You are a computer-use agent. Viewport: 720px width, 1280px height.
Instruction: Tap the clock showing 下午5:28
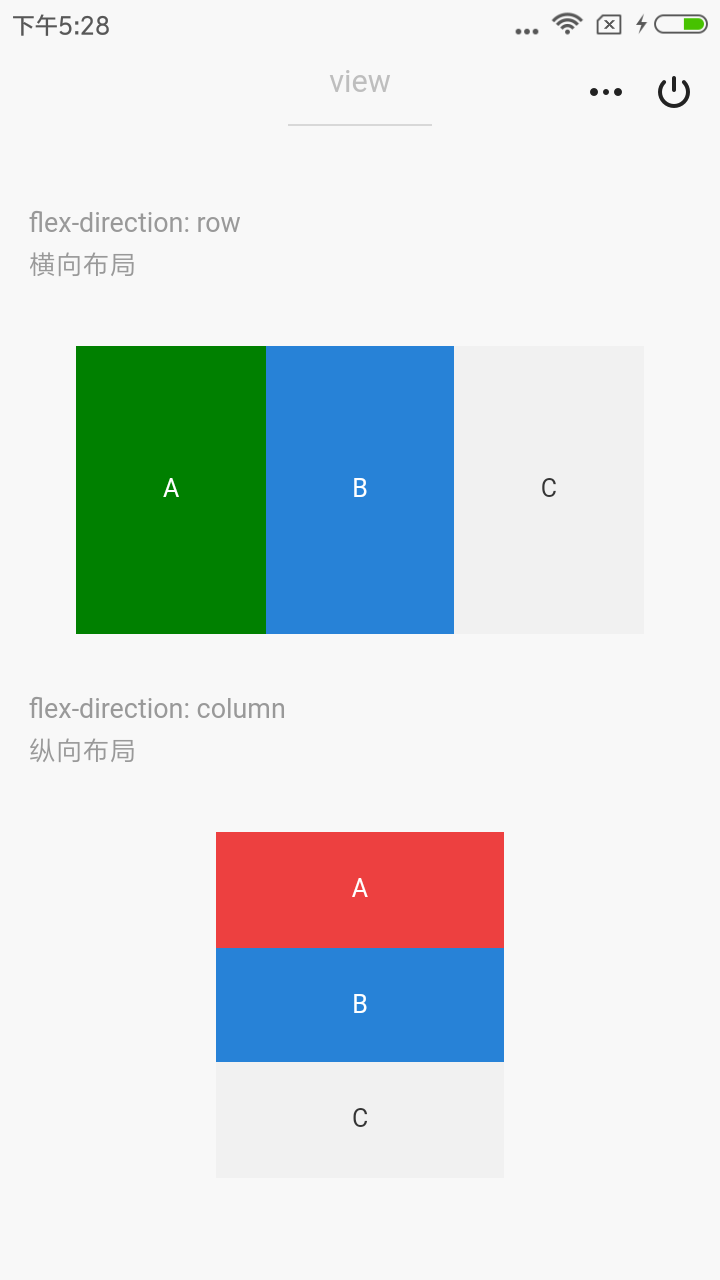pos(61,26)
